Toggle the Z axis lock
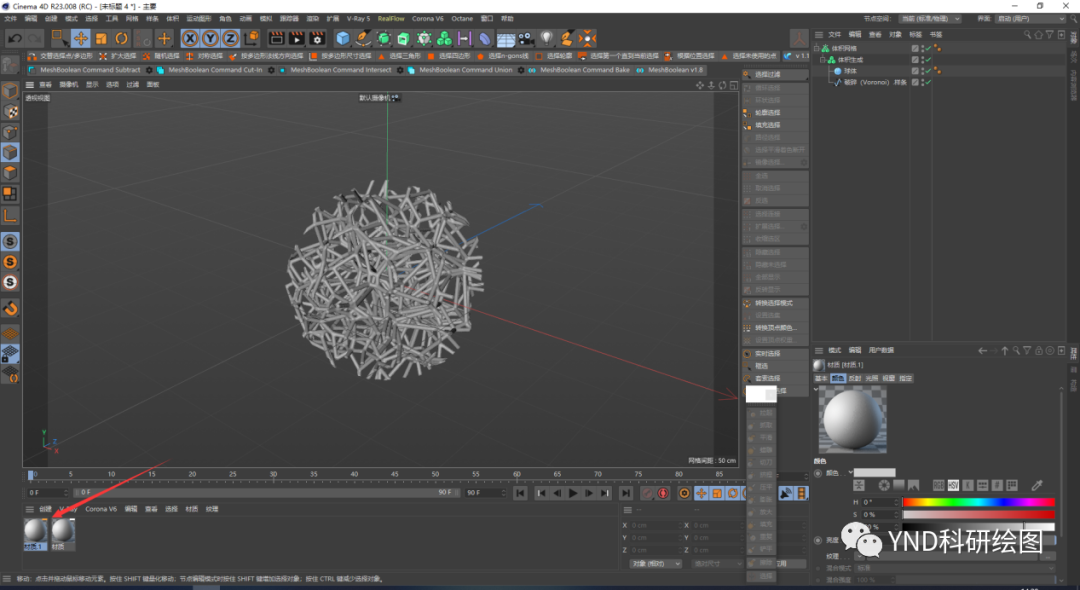The height and width of the screenshot is (590, 1080). pyautogui.click(x=230, y=39)
